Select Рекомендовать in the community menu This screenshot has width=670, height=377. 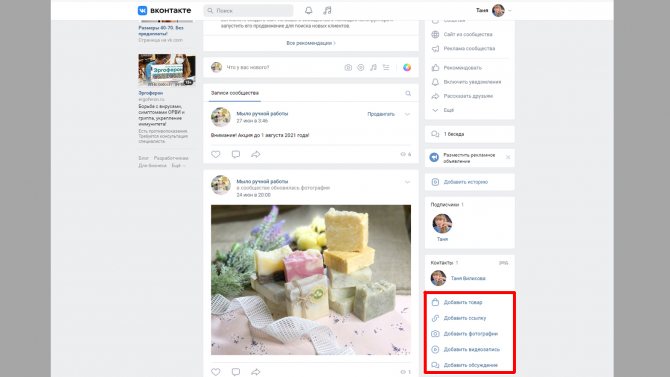tap(462, 68)
